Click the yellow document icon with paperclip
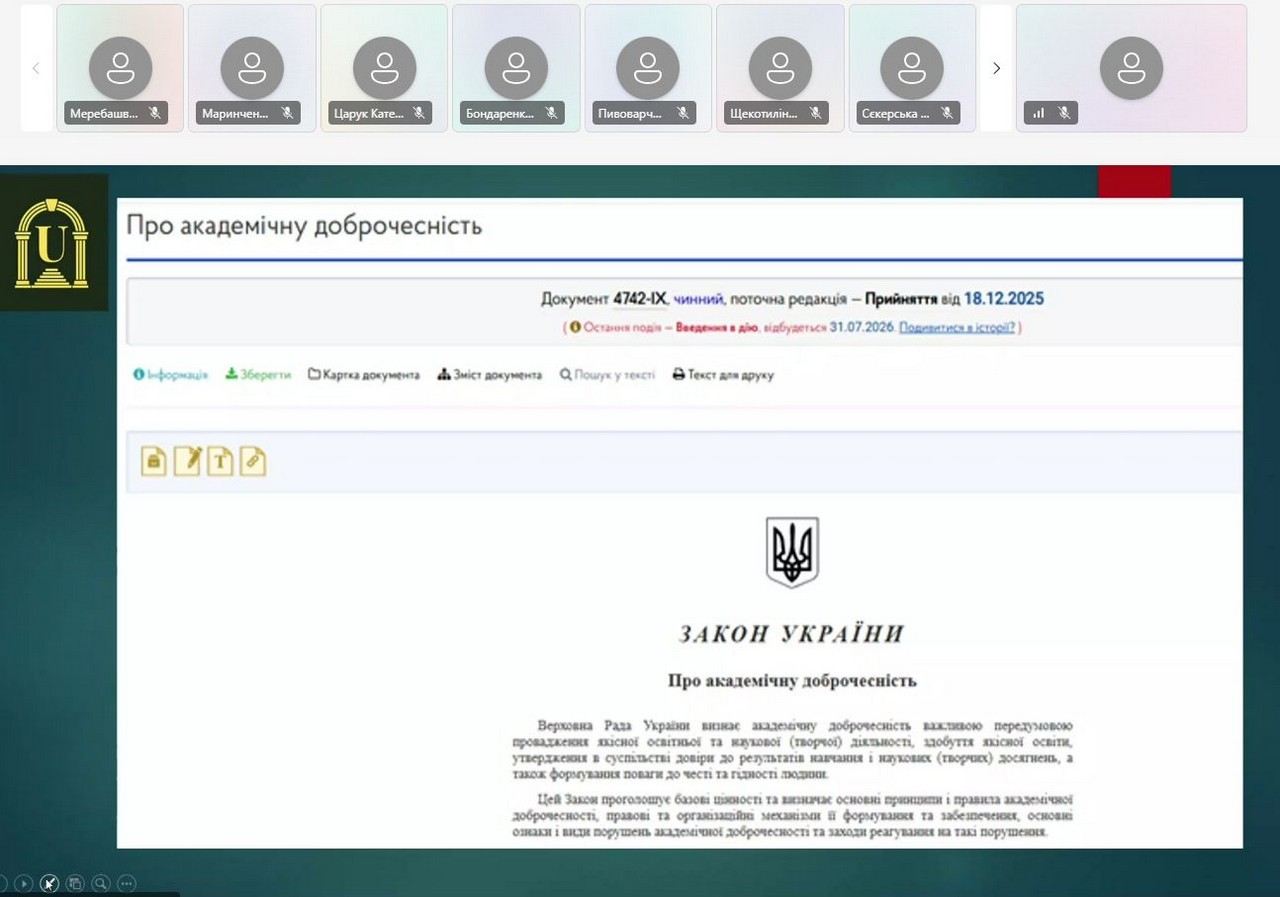This screenshot has width=1280, height=897. pos(253,461)
